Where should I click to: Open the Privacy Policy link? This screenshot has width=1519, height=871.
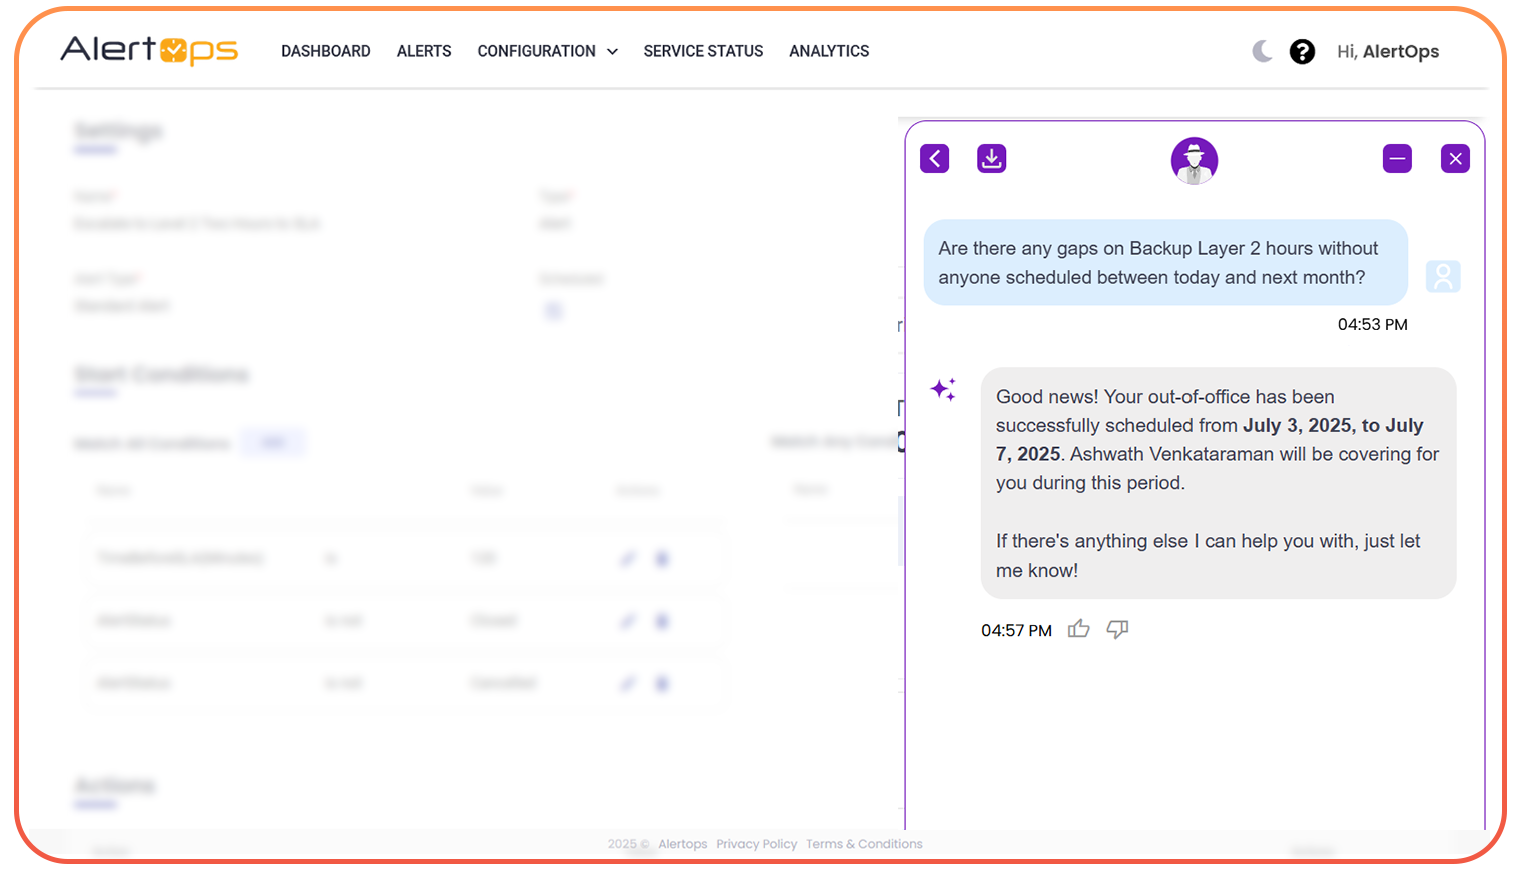click(757, 844)
